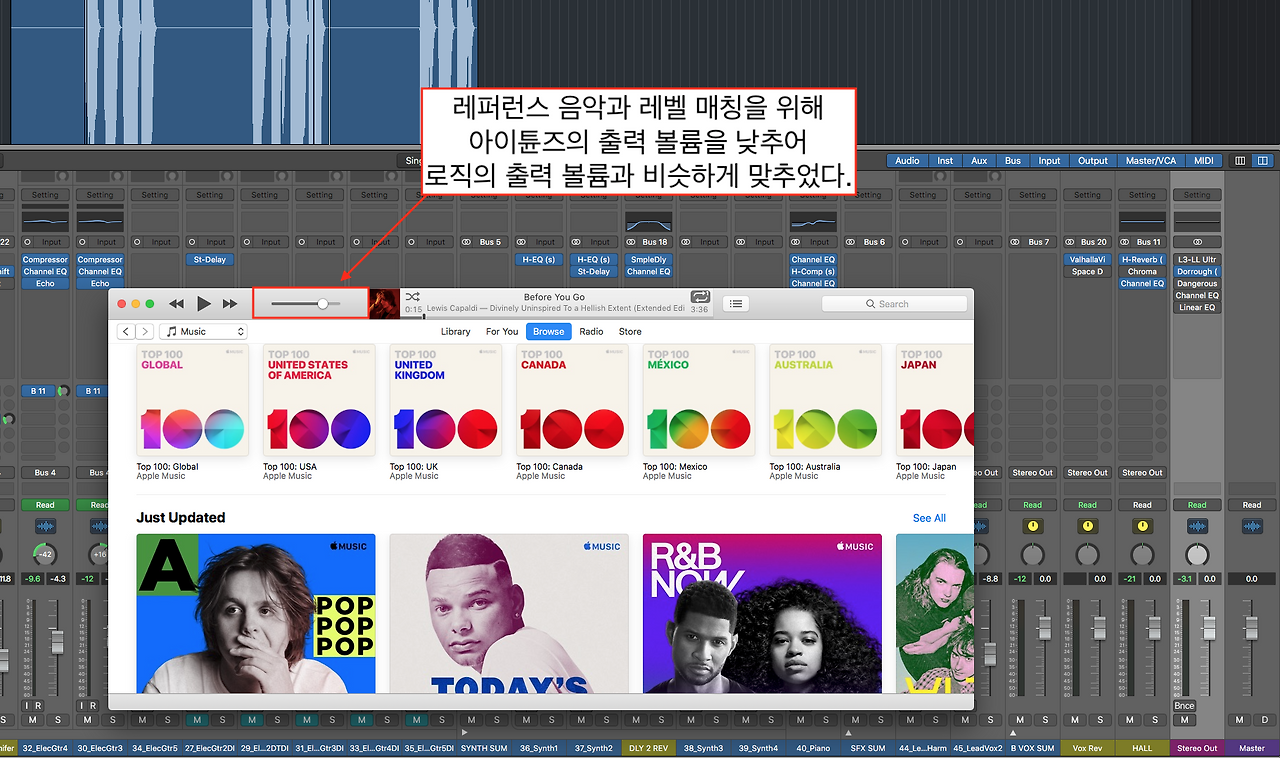Click the Top 100: UK text link

click(x=415, y=467)
